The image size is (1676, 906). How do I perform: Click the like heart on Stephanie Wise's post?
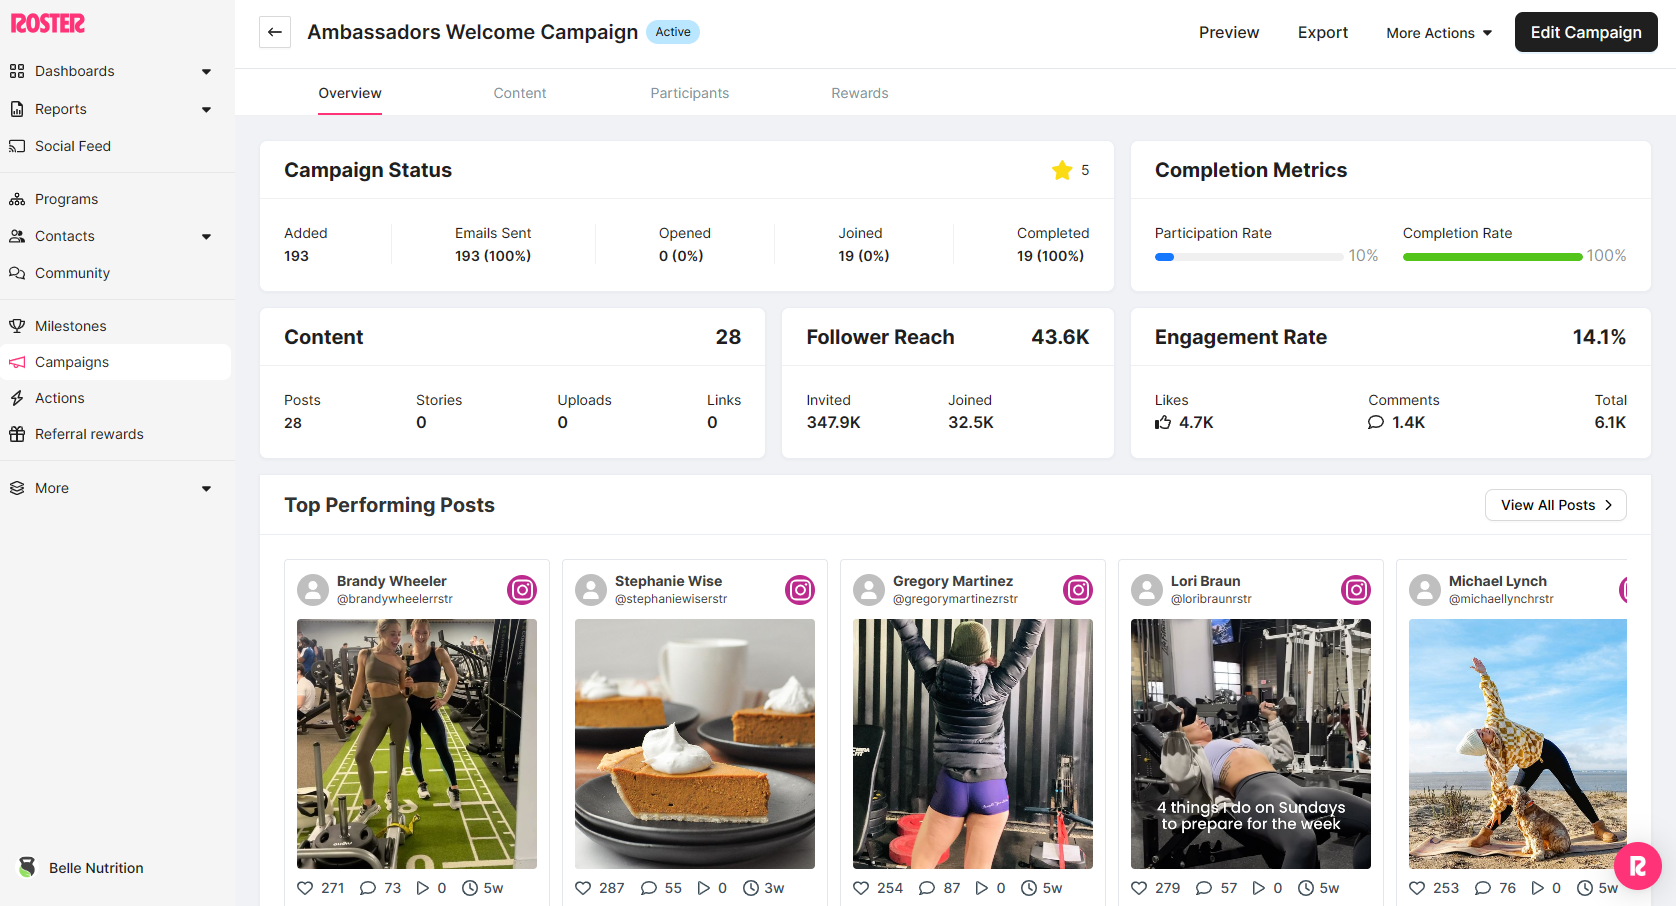click(x=584, y=888)
